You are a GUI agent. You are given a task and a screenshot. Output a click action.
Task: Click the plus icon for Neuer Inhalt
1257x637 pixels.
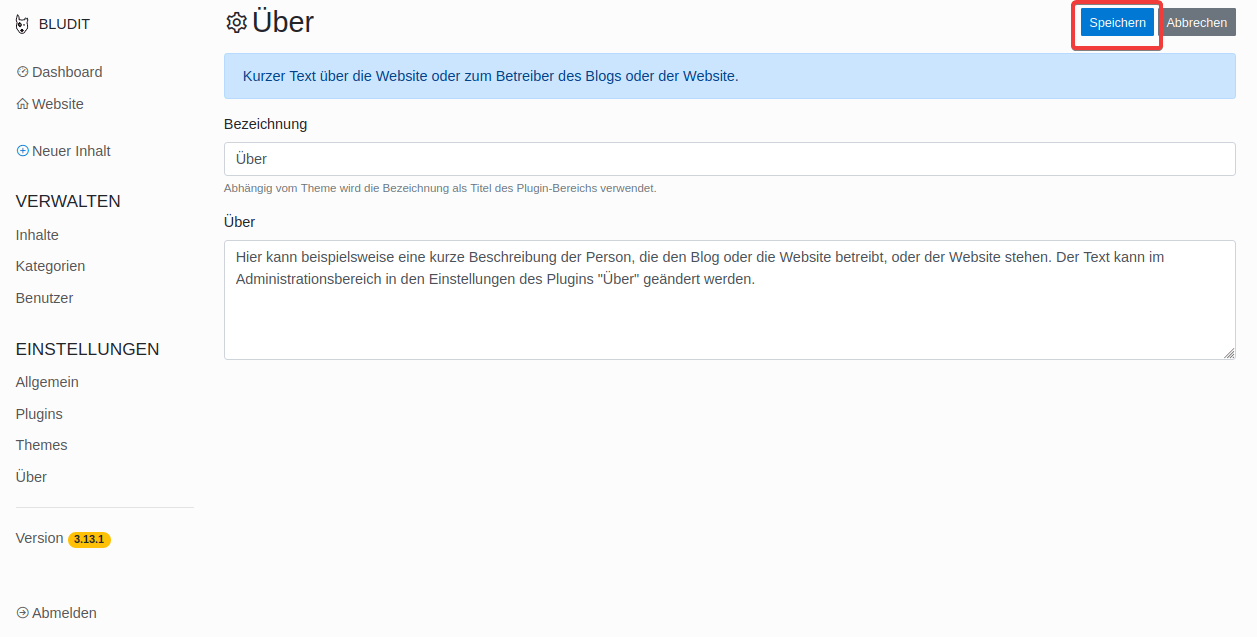[23, 151]
